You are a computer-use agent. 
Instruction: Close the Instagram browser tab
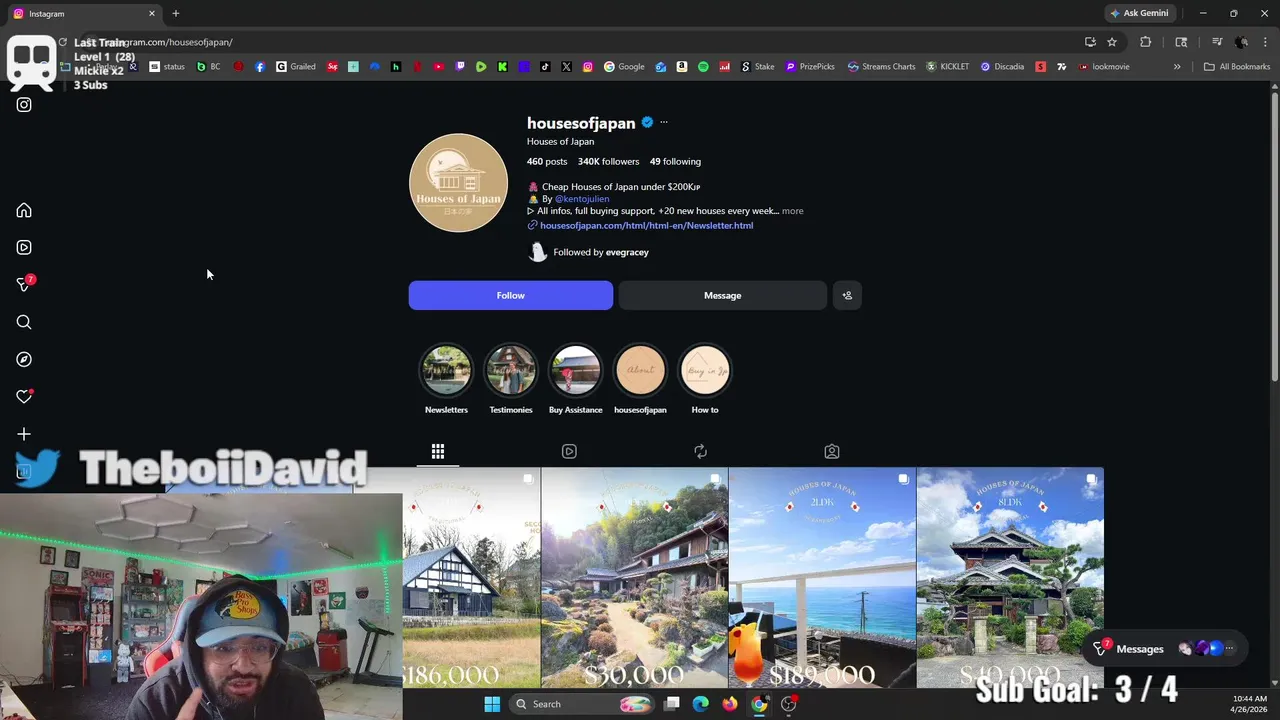pos(152,13)
